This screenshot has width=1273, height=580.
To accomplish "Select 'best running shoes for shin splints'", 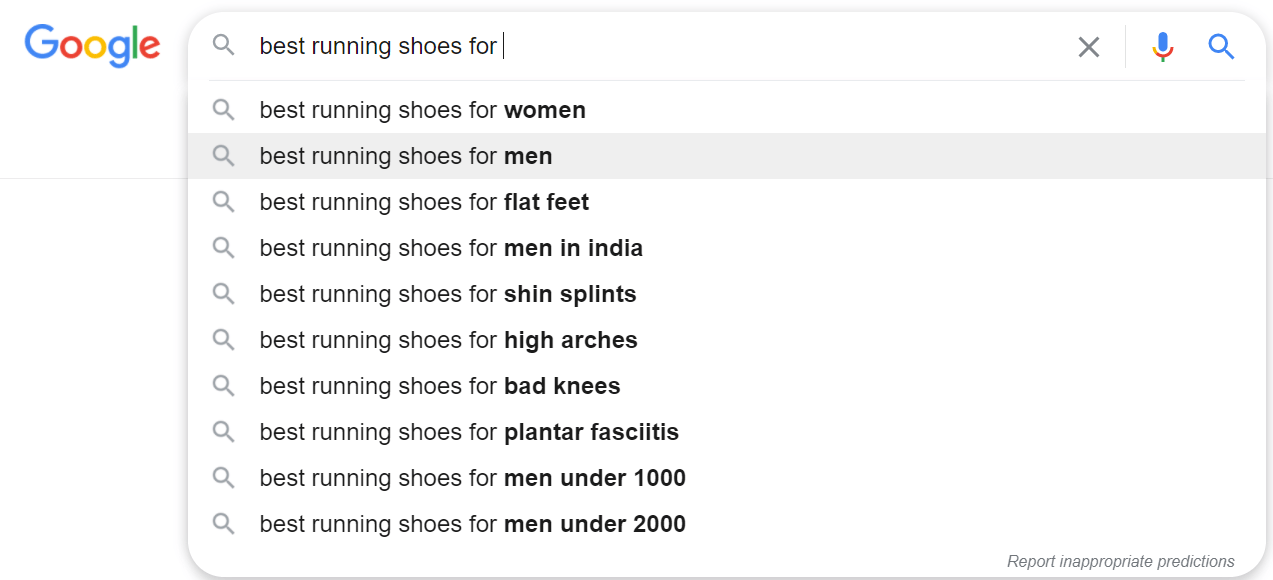I will pos(447,294).
